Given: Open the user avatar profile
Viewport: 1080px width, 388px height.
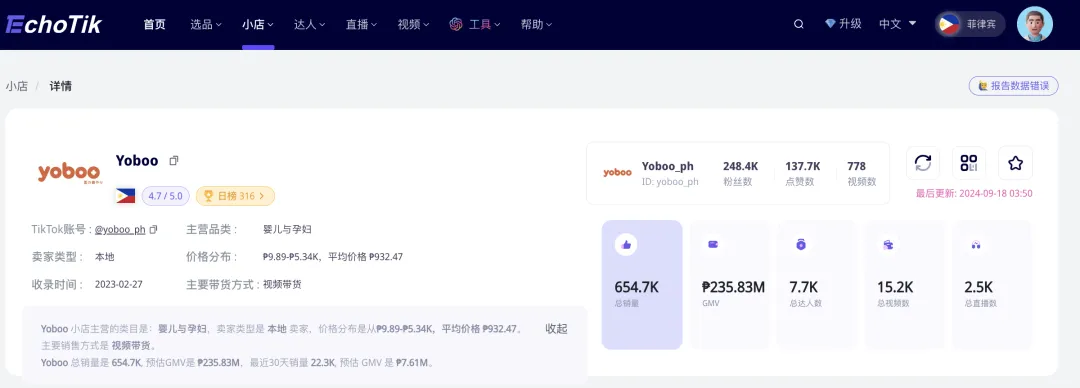Looking at the screenshot, I should (1035, 24).
